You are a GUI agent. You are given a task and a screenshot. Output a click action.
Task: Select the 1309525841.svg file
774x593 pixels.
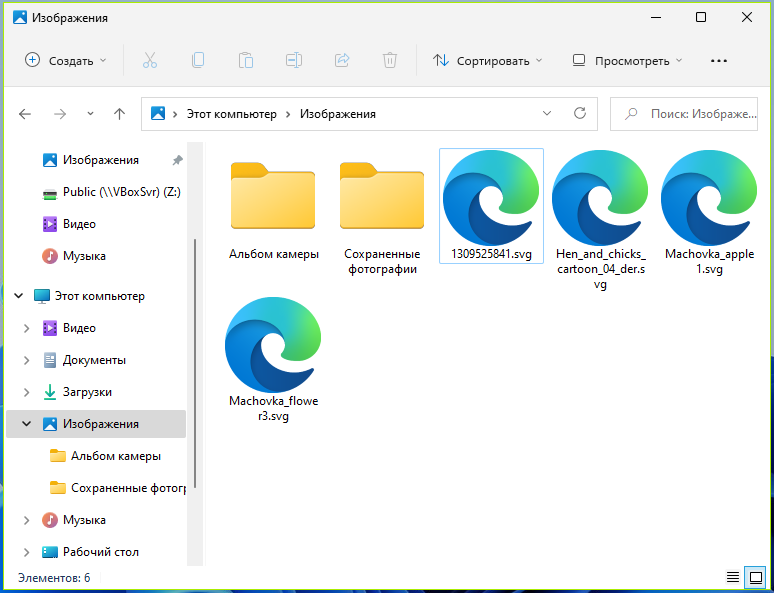[x=491, y=206]
